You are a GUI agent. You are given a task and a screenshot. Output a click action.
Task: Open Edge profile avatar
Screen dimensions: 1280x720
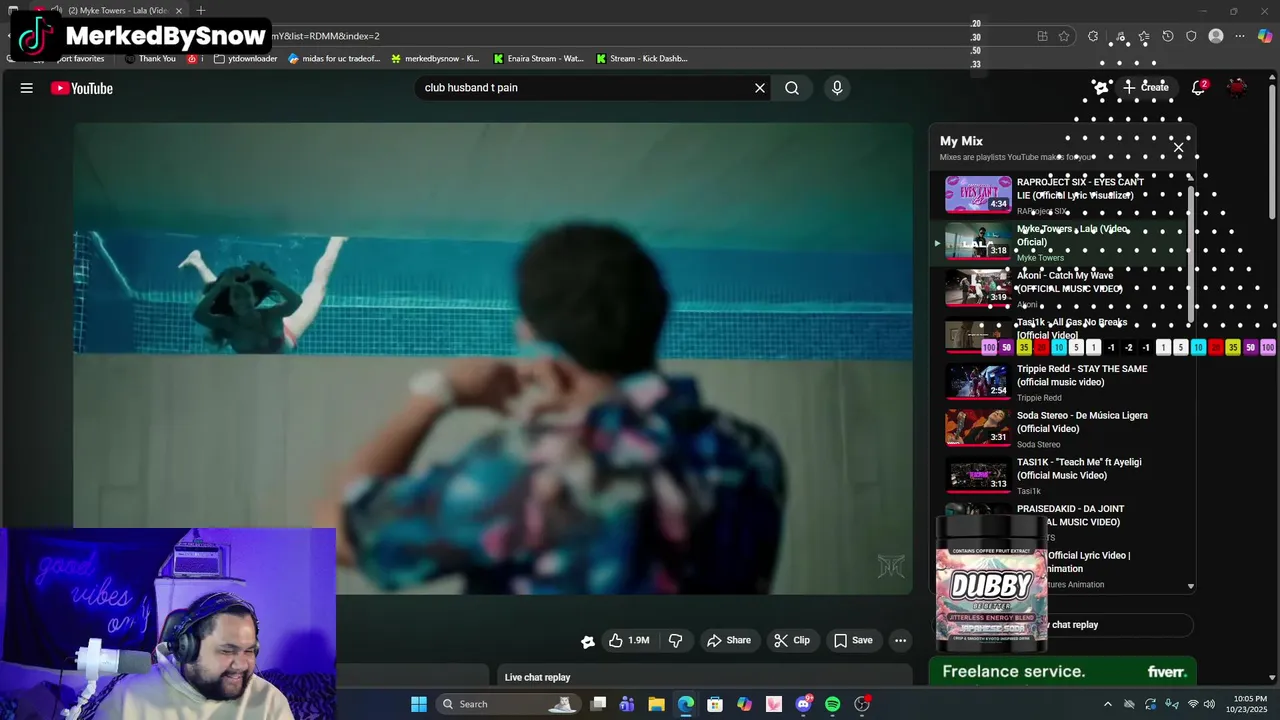[1216, 36]
